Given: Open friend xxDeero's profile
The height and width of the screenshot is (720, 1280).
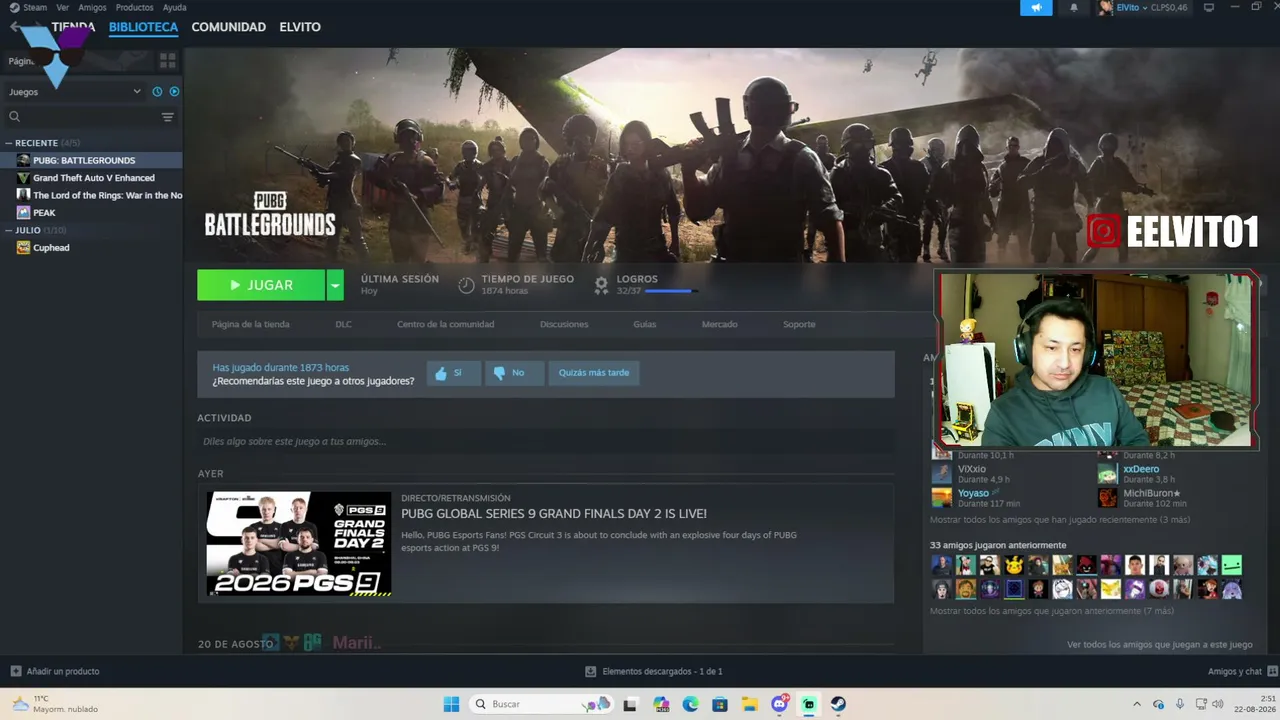Looking at the screenshot, I should click(x=1141, y=469).
